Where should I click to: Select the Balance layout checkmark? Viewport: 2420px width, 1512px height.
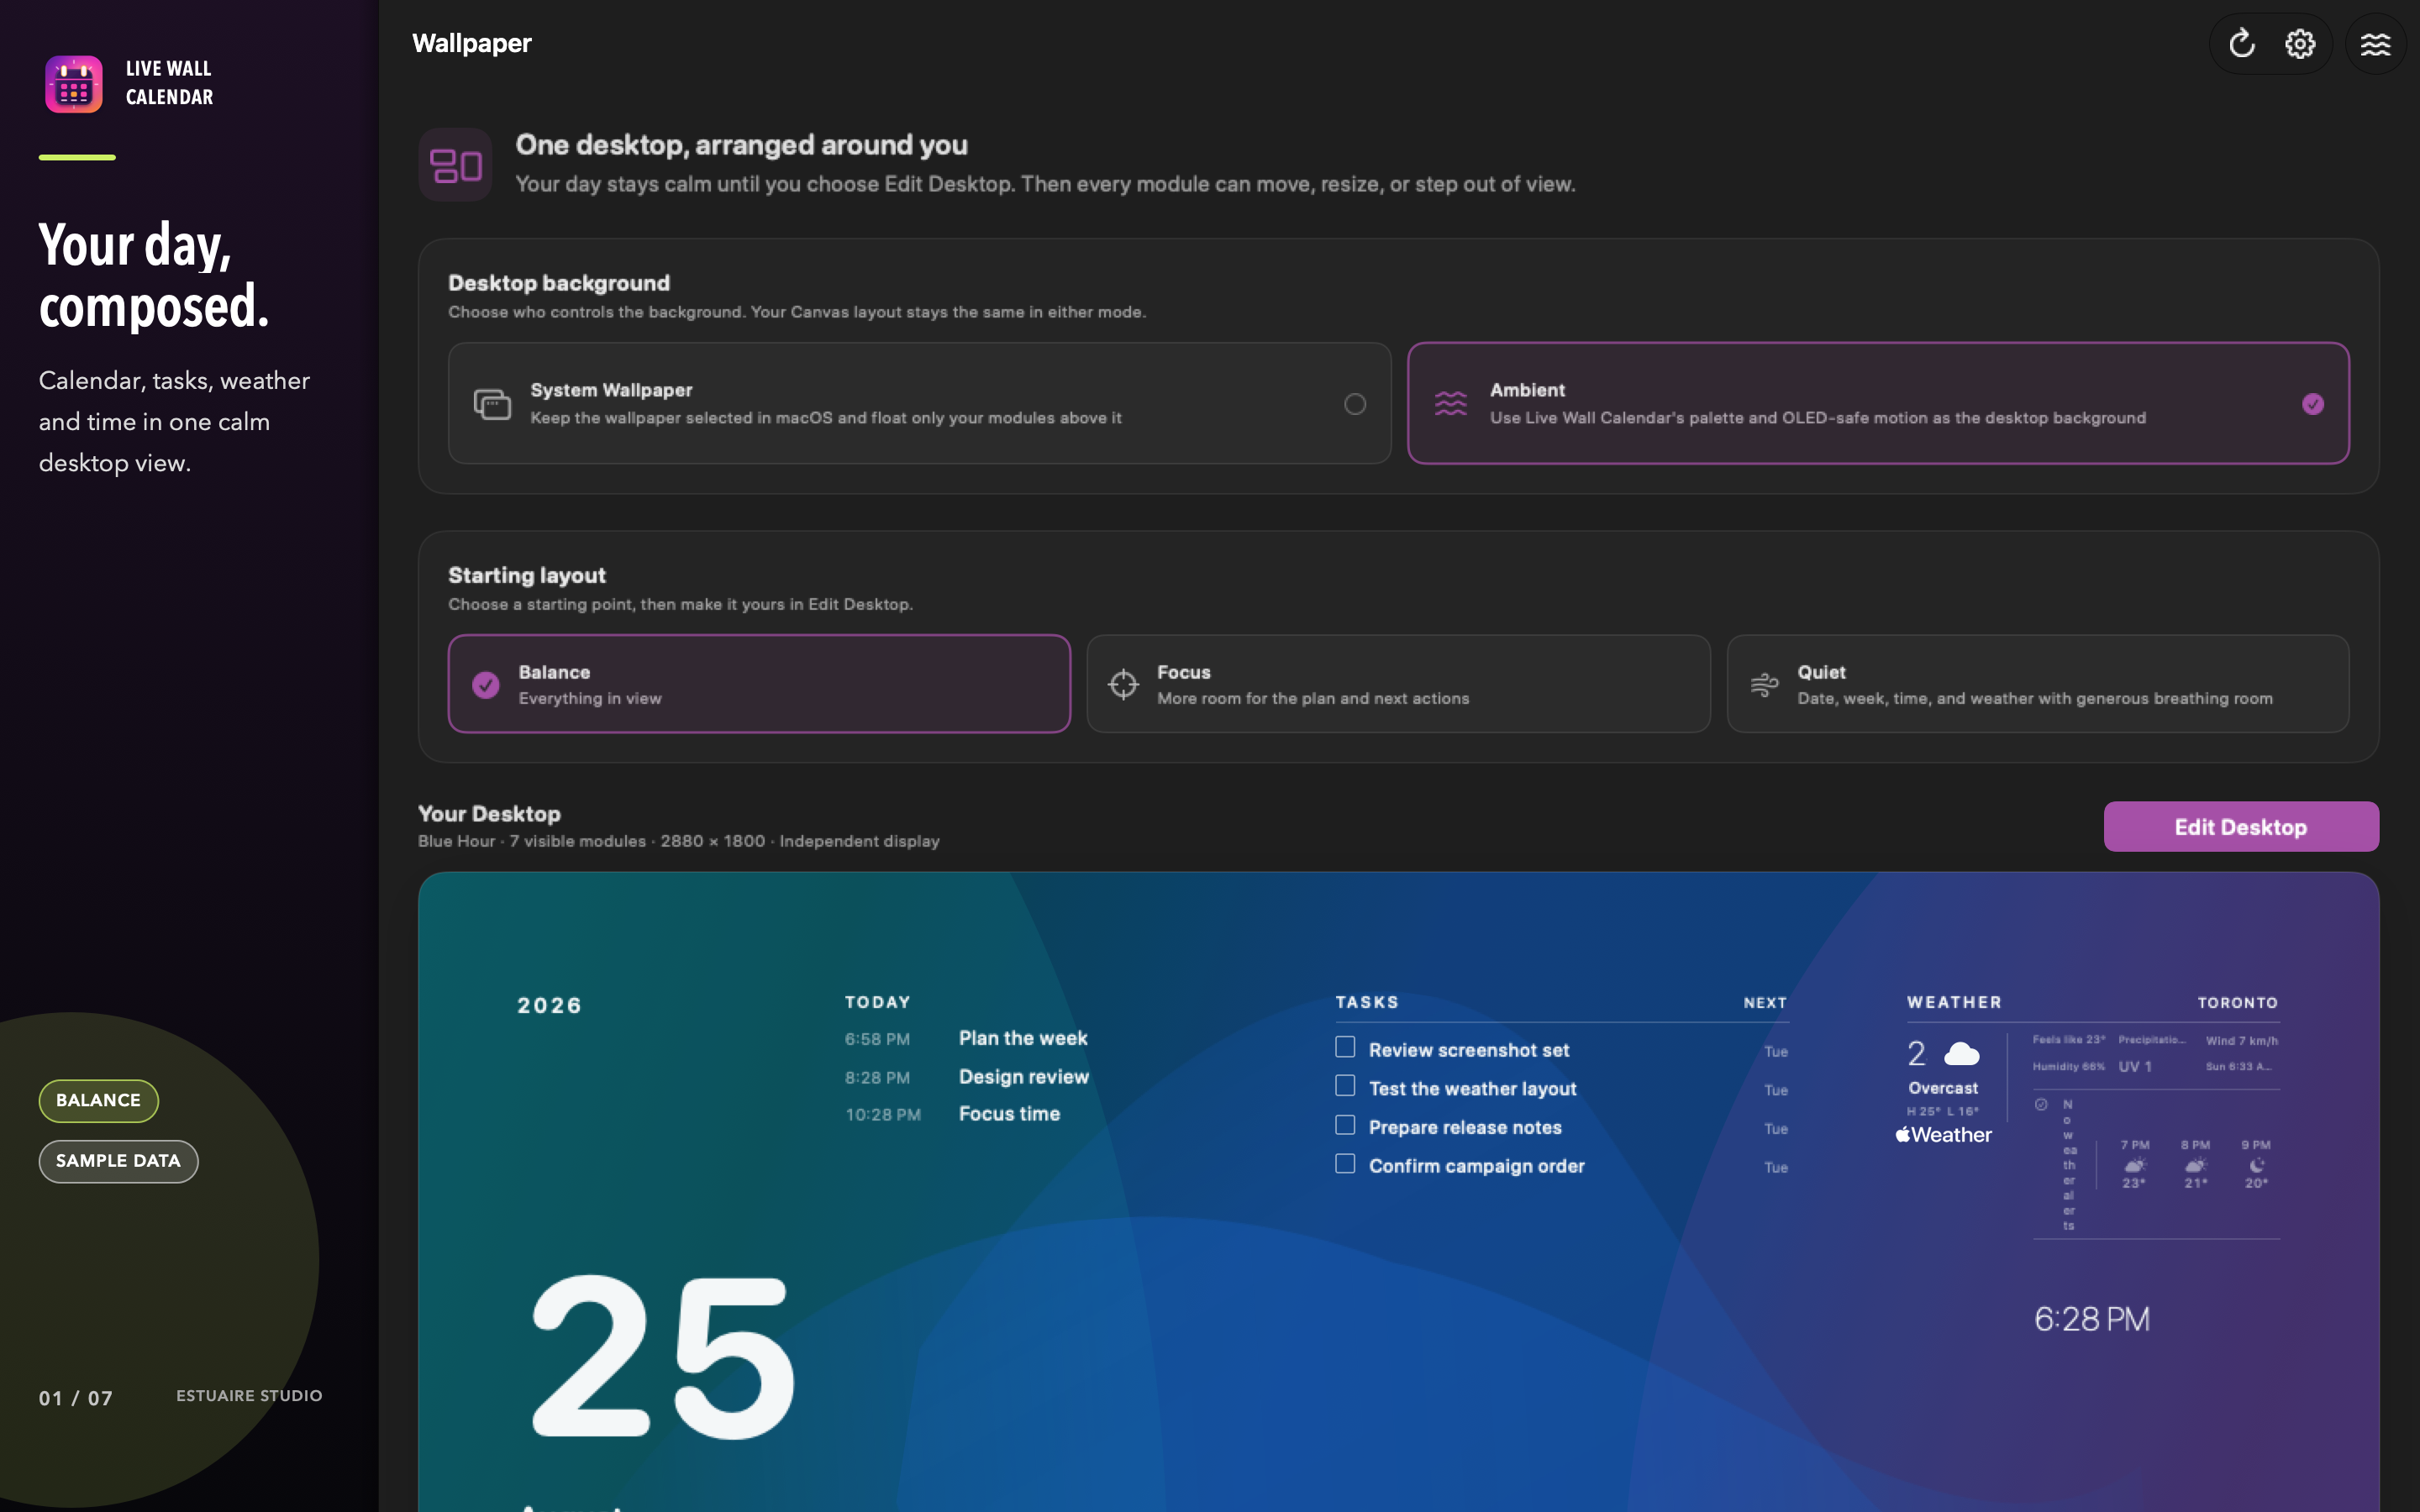click(485, 685)
